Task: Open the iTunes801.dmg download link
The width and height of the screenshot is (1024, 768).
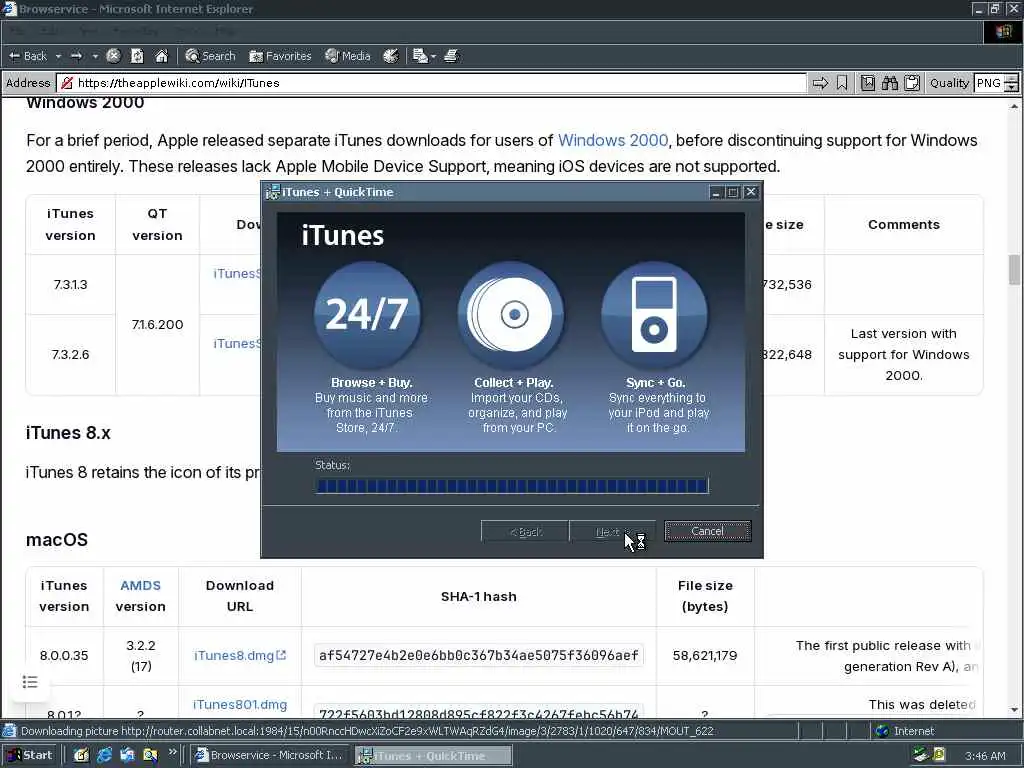Action: (x=240, y=705)
